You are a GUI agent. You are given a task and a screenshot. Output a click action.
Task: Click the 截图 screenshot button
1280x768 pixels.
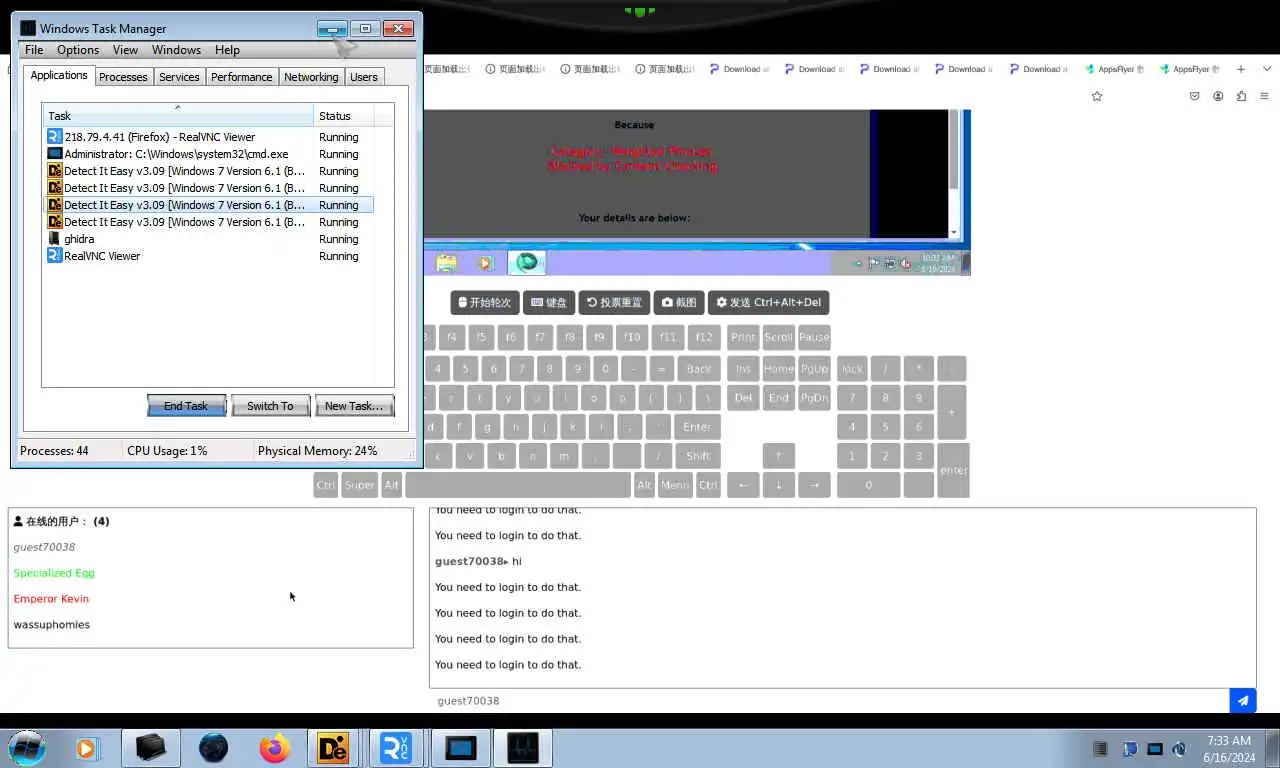coord(679,303)
